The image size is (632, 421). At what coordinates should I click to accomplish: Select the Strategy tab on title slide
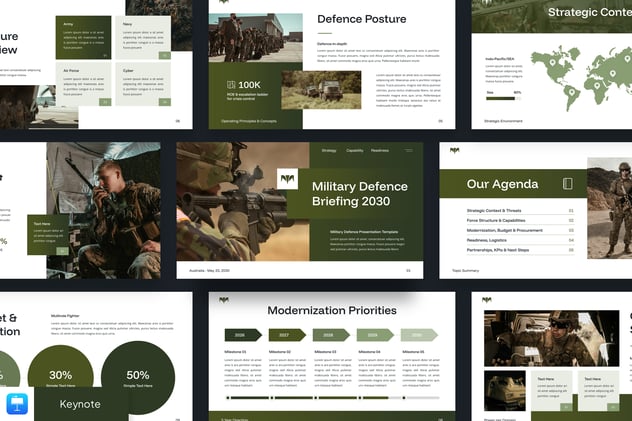(329, 150)
